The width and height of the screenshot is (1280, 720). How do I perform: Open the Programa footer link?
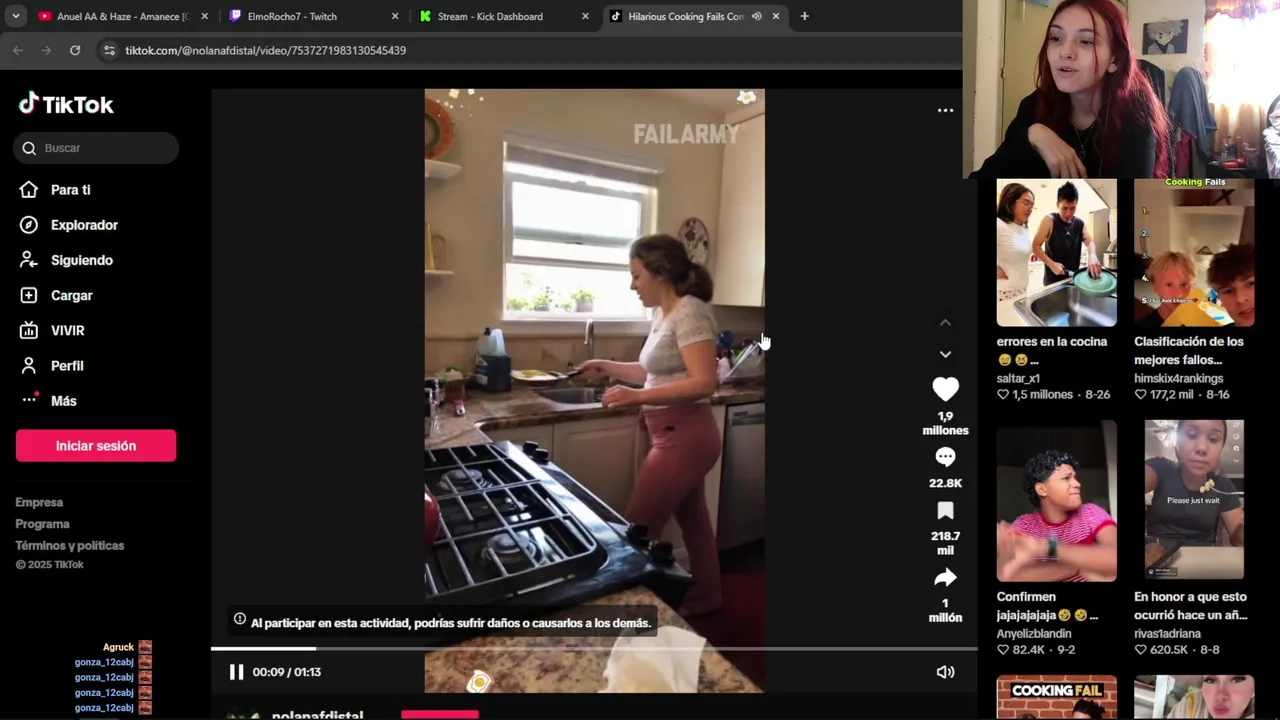click(42, 524)
